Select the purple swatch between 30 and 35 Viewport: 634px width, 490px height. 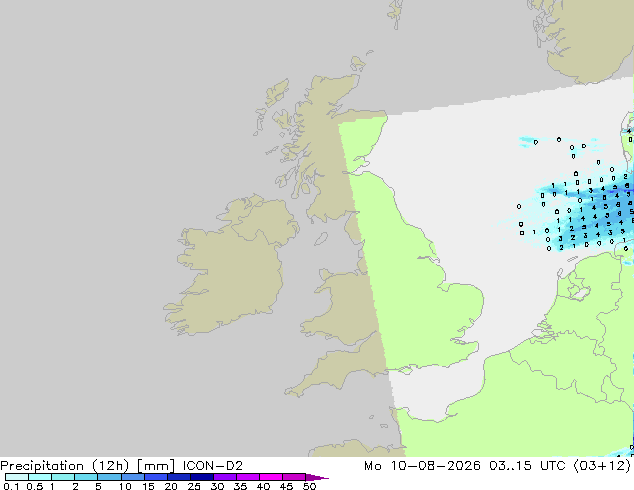(x=225, y=477)
